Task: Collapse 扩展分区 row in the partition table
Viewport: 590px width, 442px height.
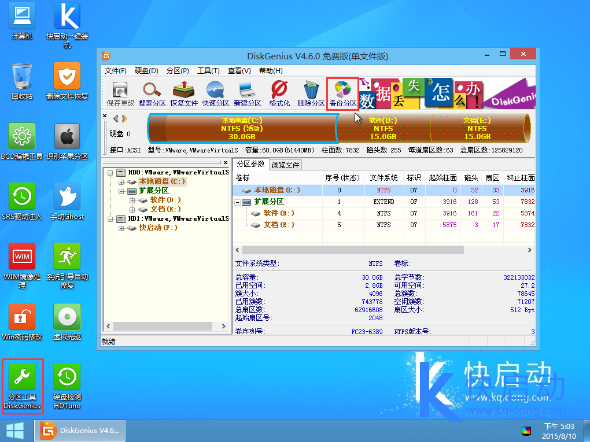Action: click(238, 202)
